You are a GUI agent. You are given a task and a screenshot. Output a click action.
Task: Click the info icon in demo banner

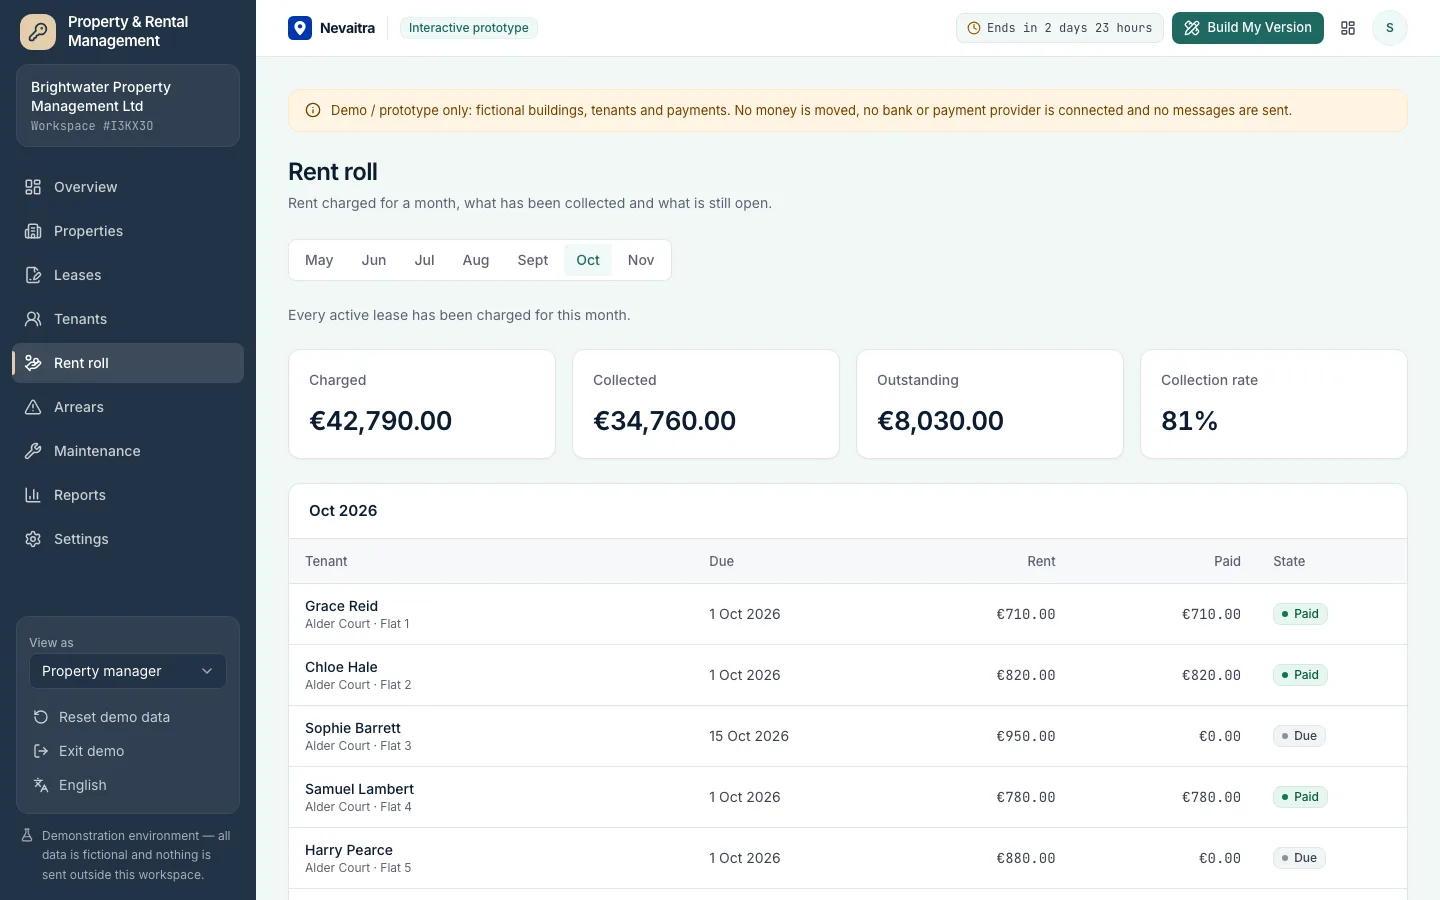click(x=313, y=111)
